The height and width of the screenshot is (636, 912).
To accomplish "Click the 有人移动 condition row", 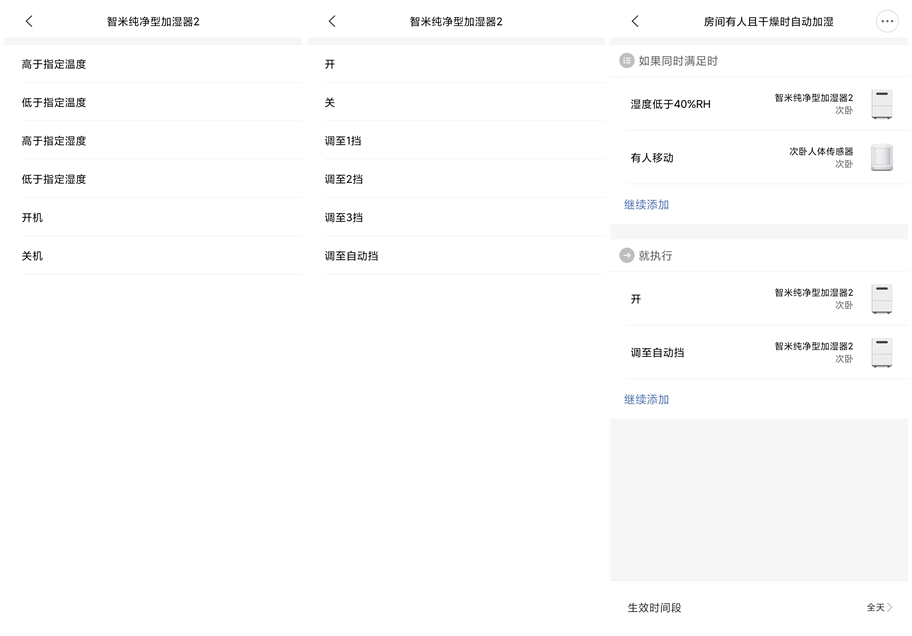I will pos(700,157).
